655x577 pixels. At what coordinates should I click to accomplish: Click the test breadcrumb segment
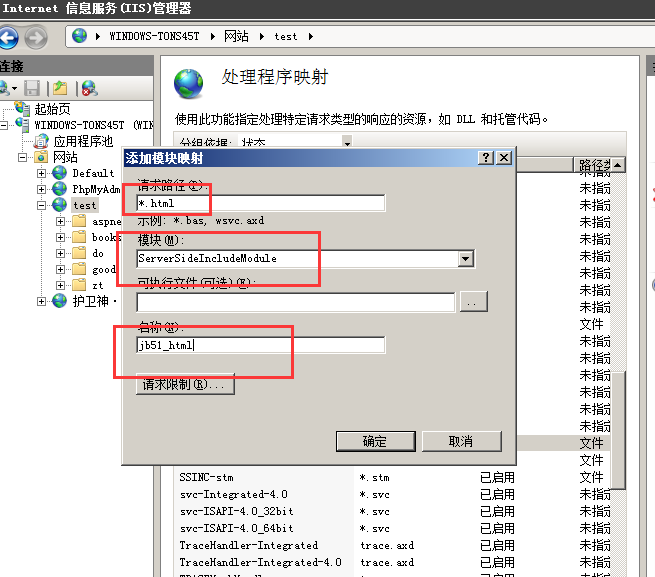click(x=286, y=37)
